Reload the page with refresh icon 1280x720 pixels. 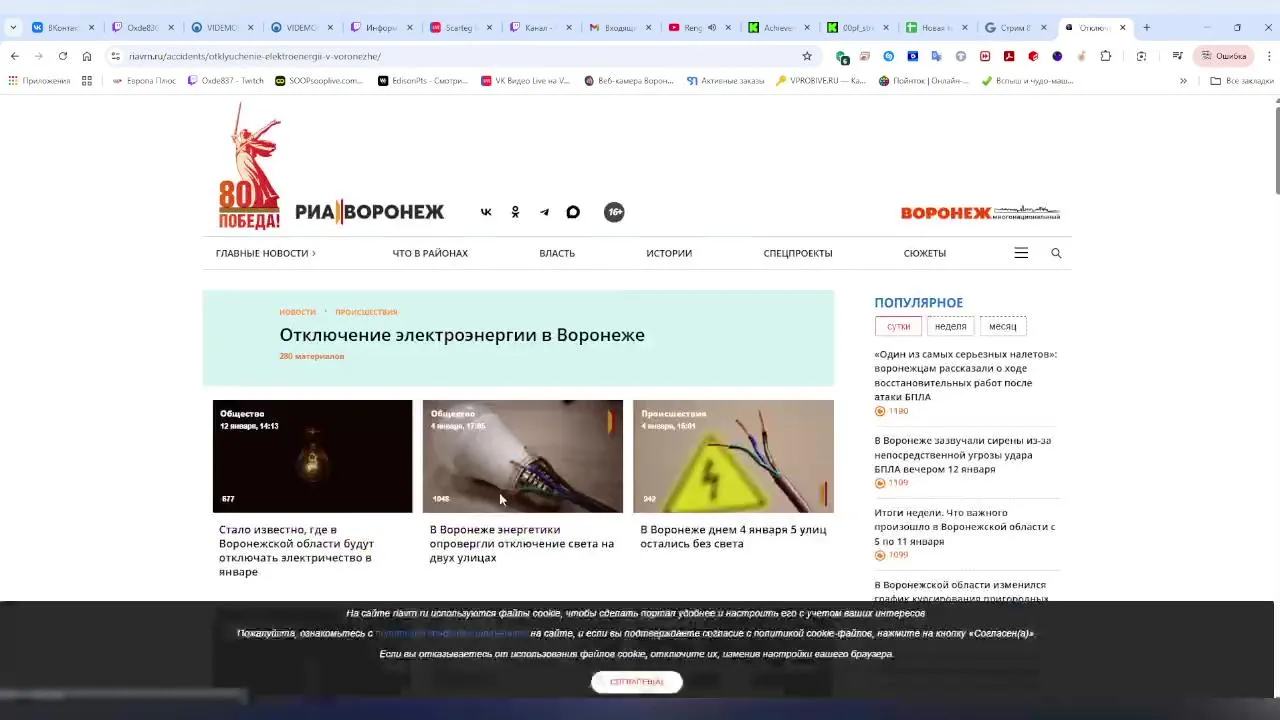(x=63, y=56)
